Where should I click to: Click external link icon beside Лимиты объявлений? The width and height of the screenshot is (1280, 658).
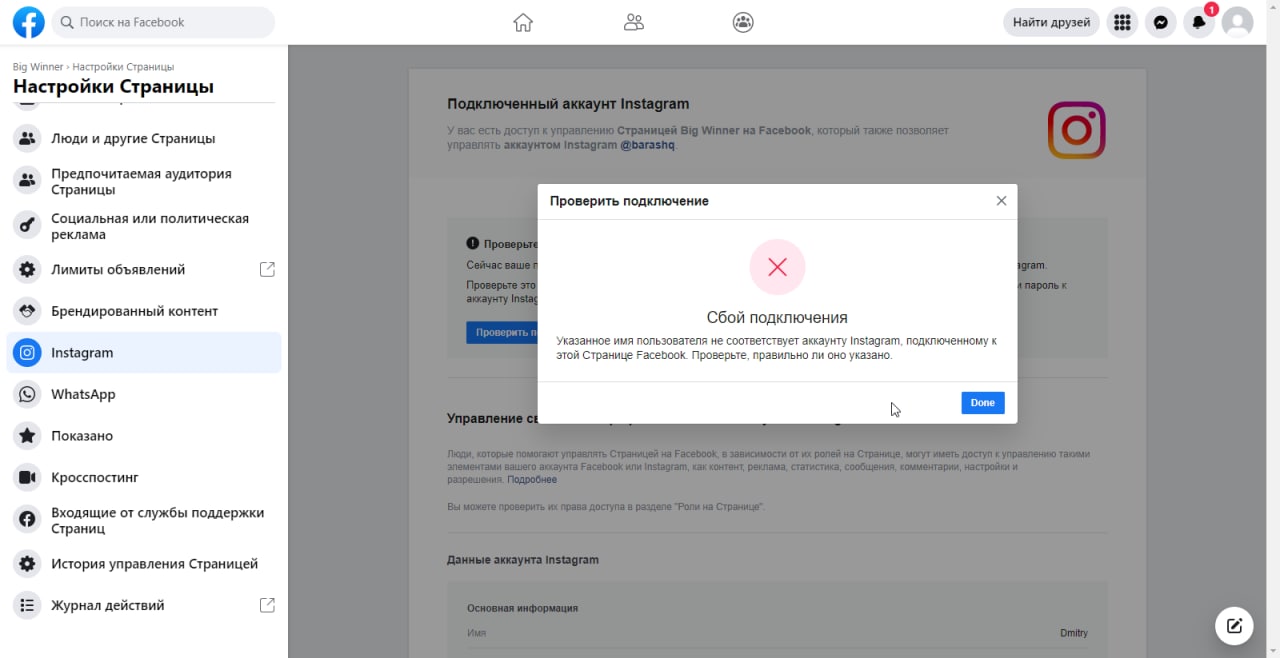coord(267,270)
